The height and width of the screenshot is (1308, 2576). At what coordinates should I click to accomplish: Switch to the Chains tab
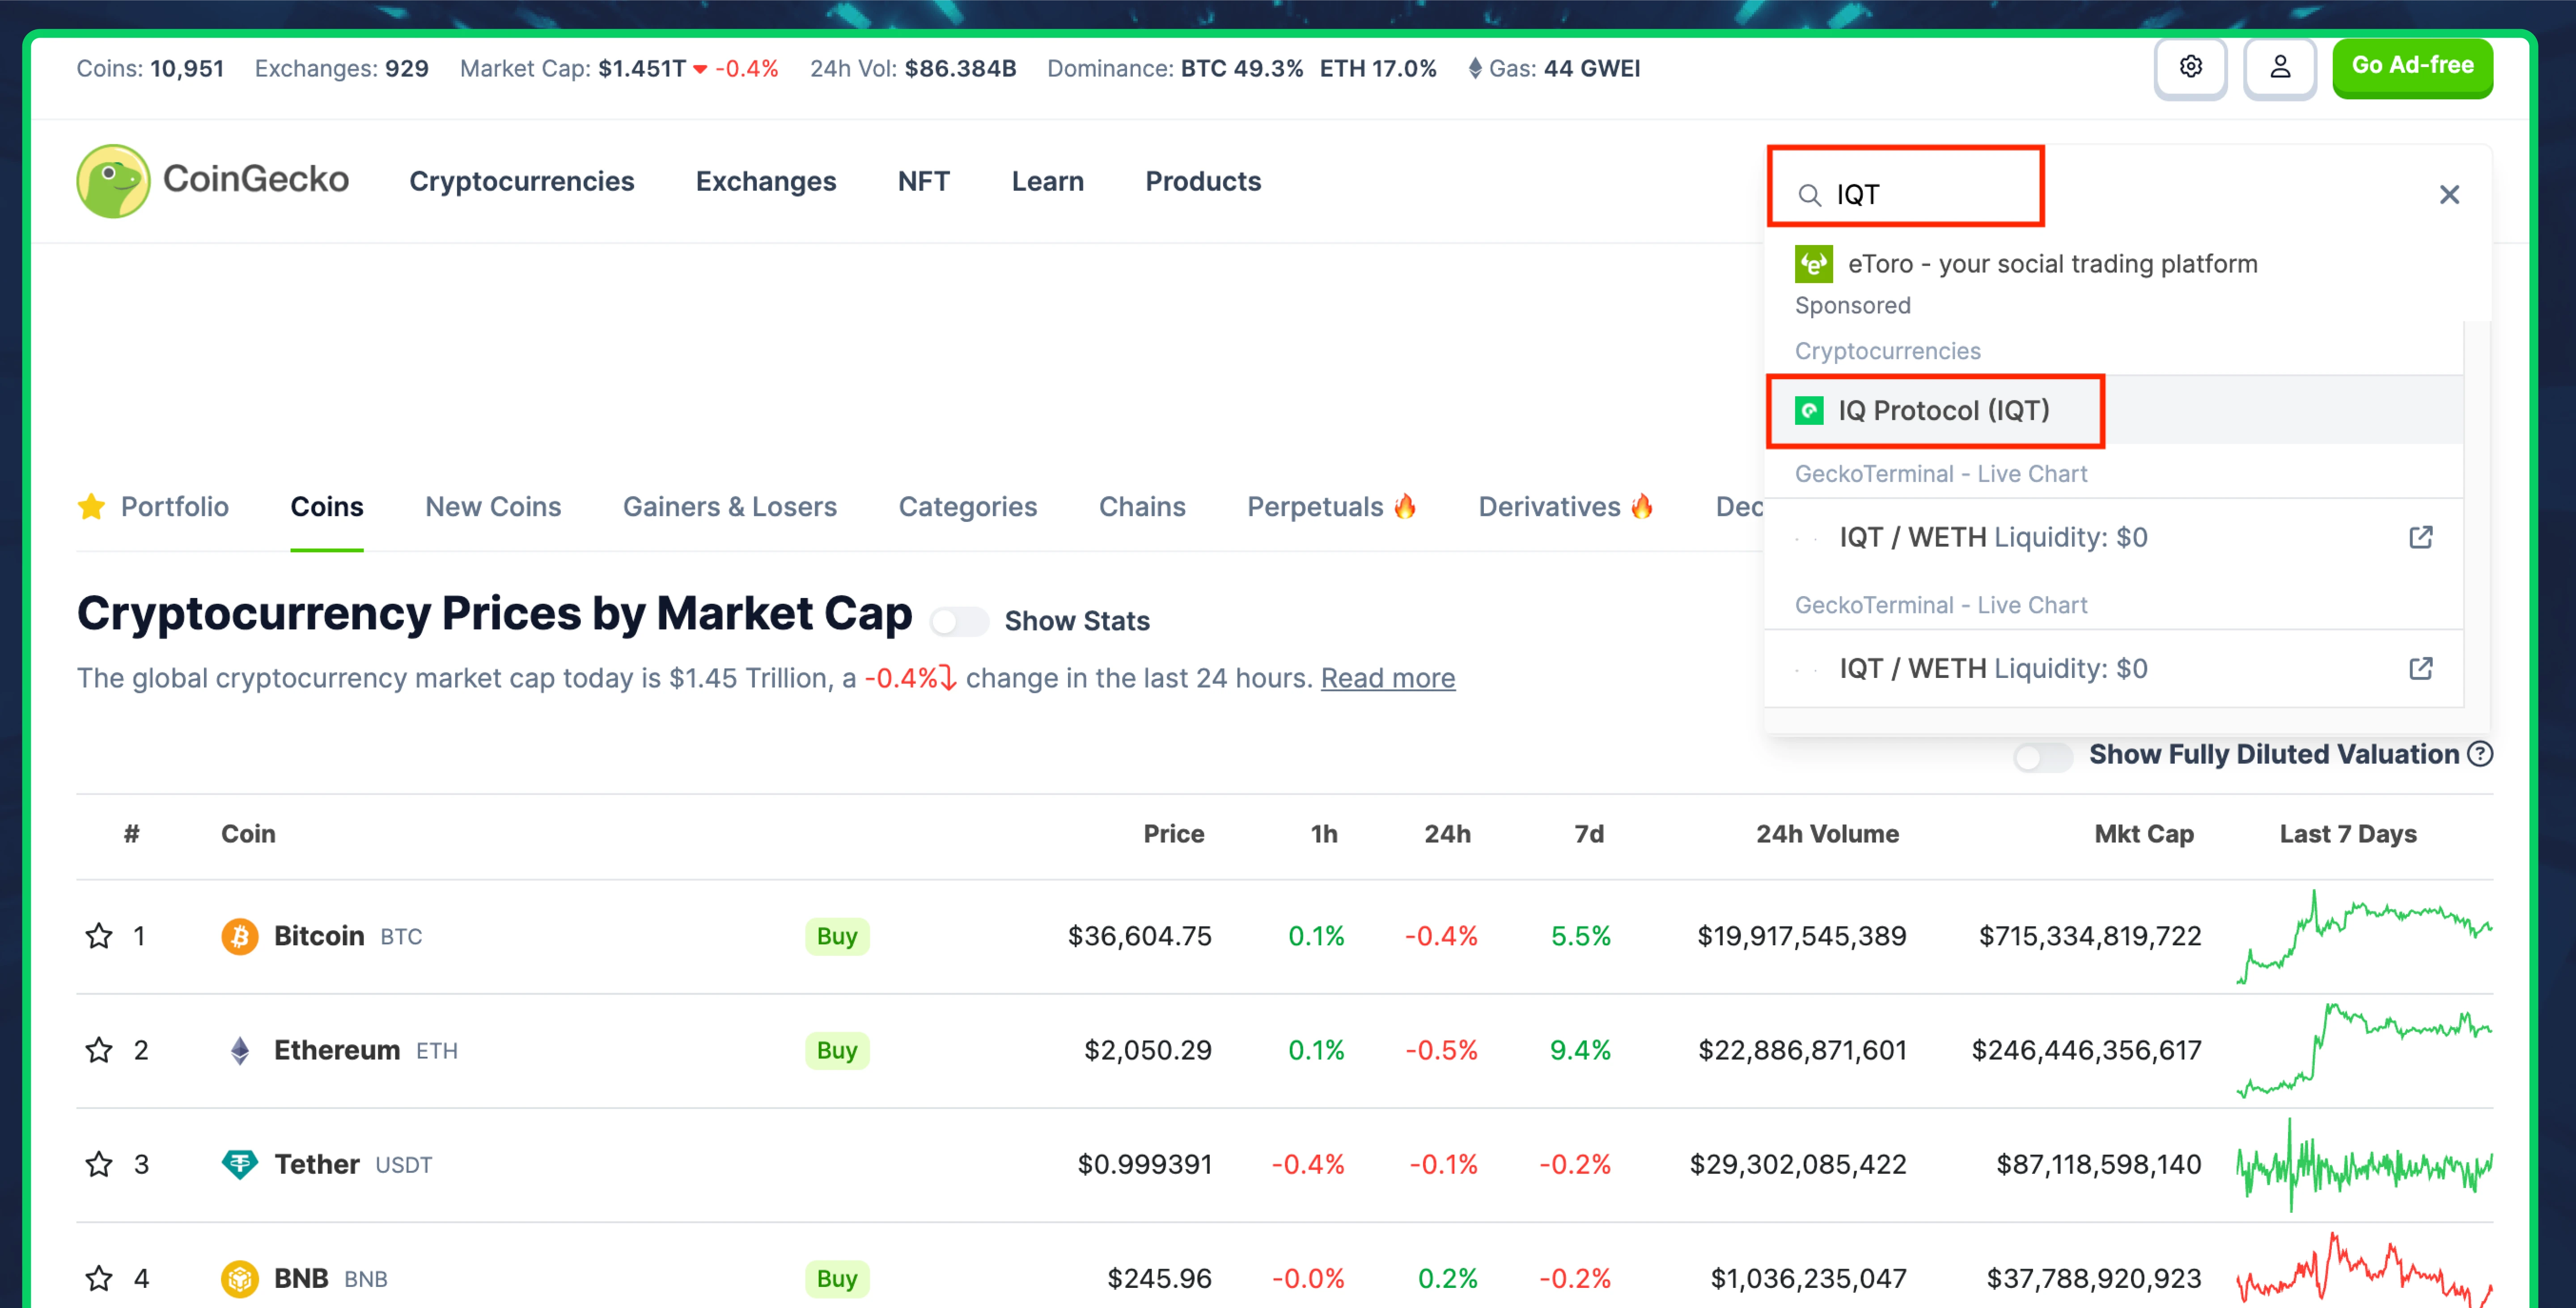pyautogui.click(x=1142, y=507)
